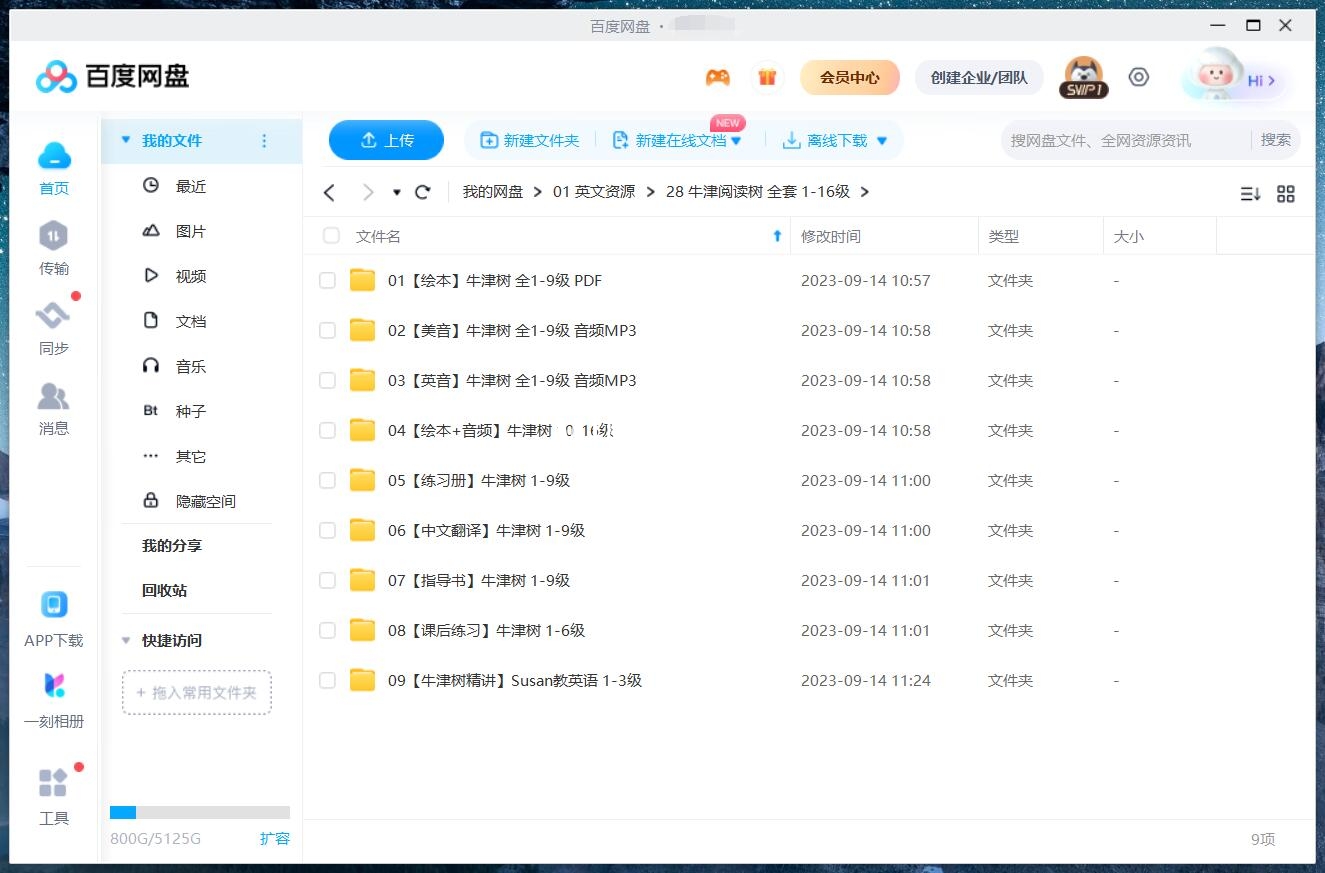Open the 离线下载 dropdown arrow

(882, 141)
